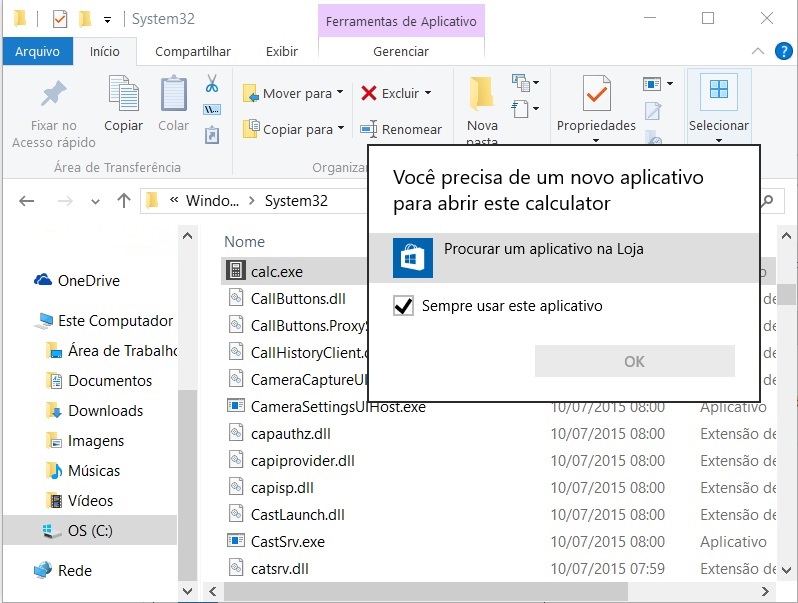Click Properties icon in quick access toolbar

click(x=60, y=19)
